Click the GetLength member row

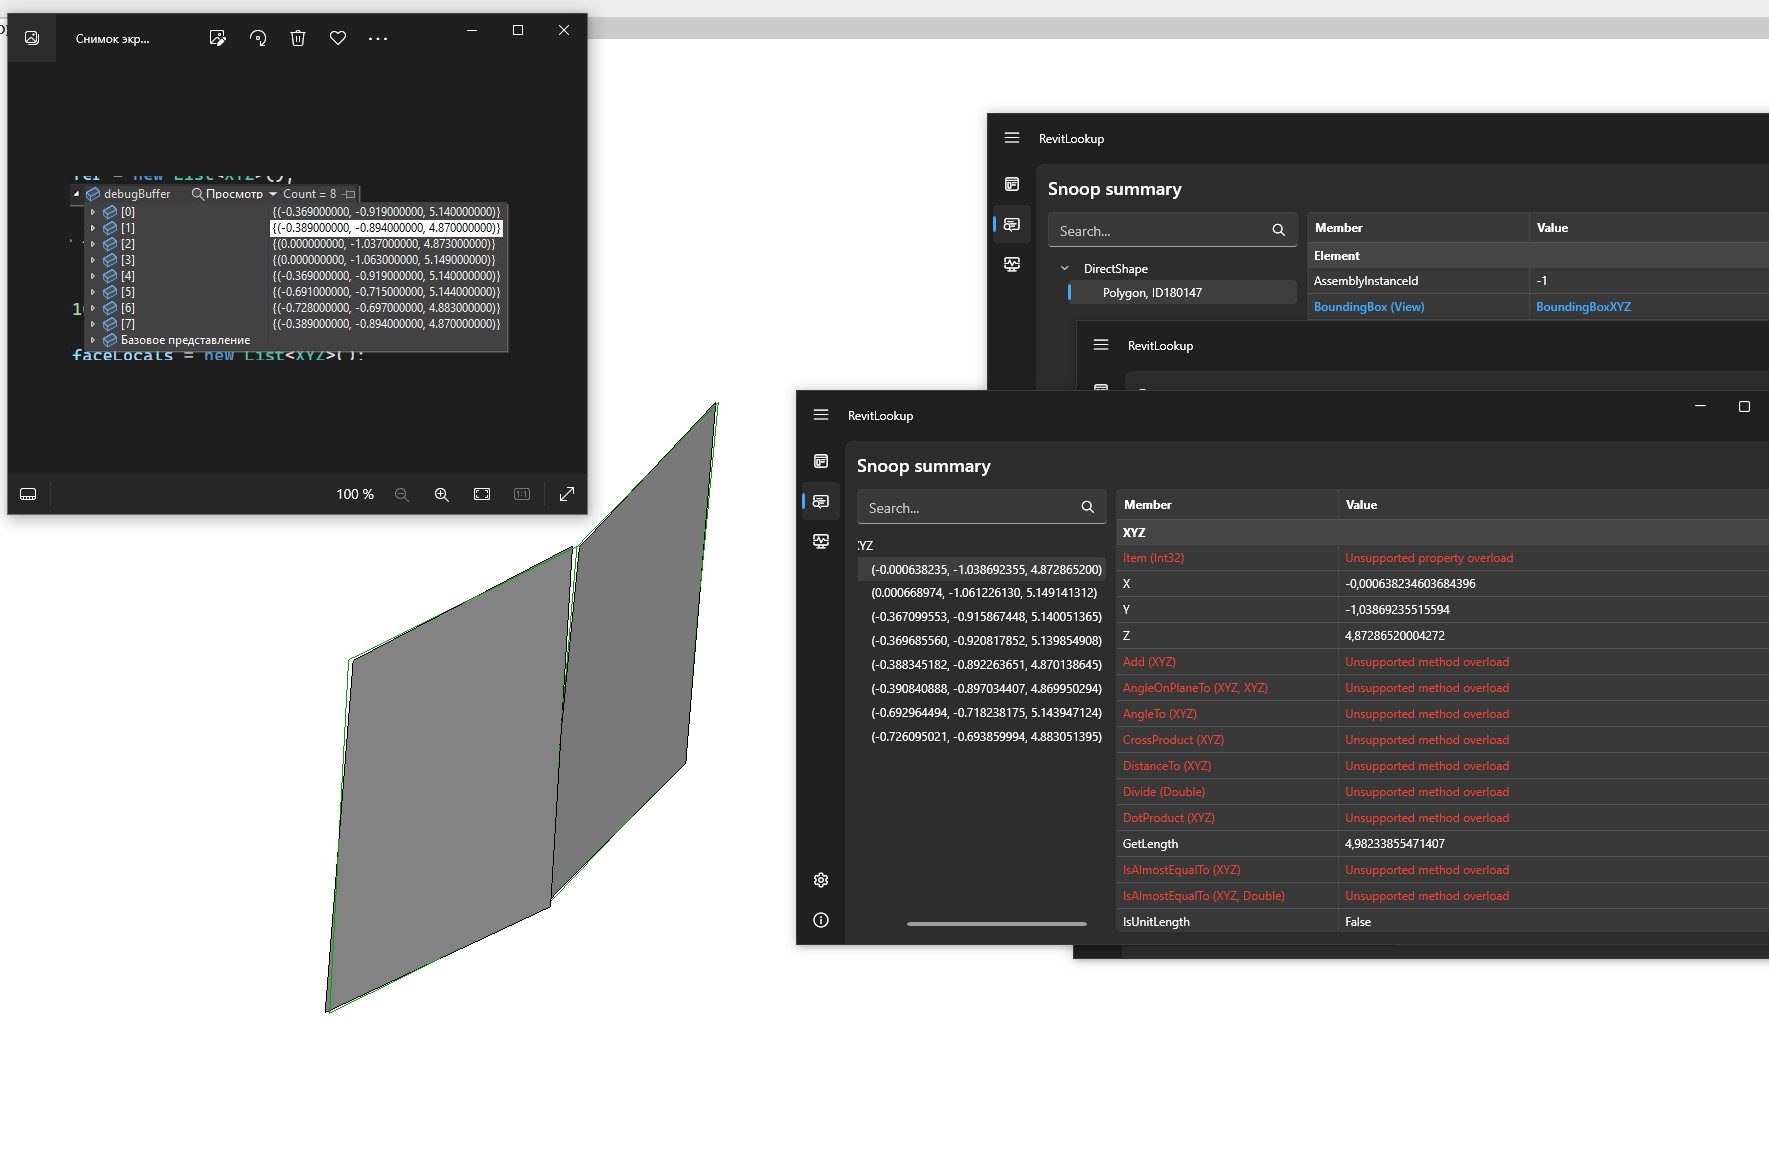point(1442,844)
